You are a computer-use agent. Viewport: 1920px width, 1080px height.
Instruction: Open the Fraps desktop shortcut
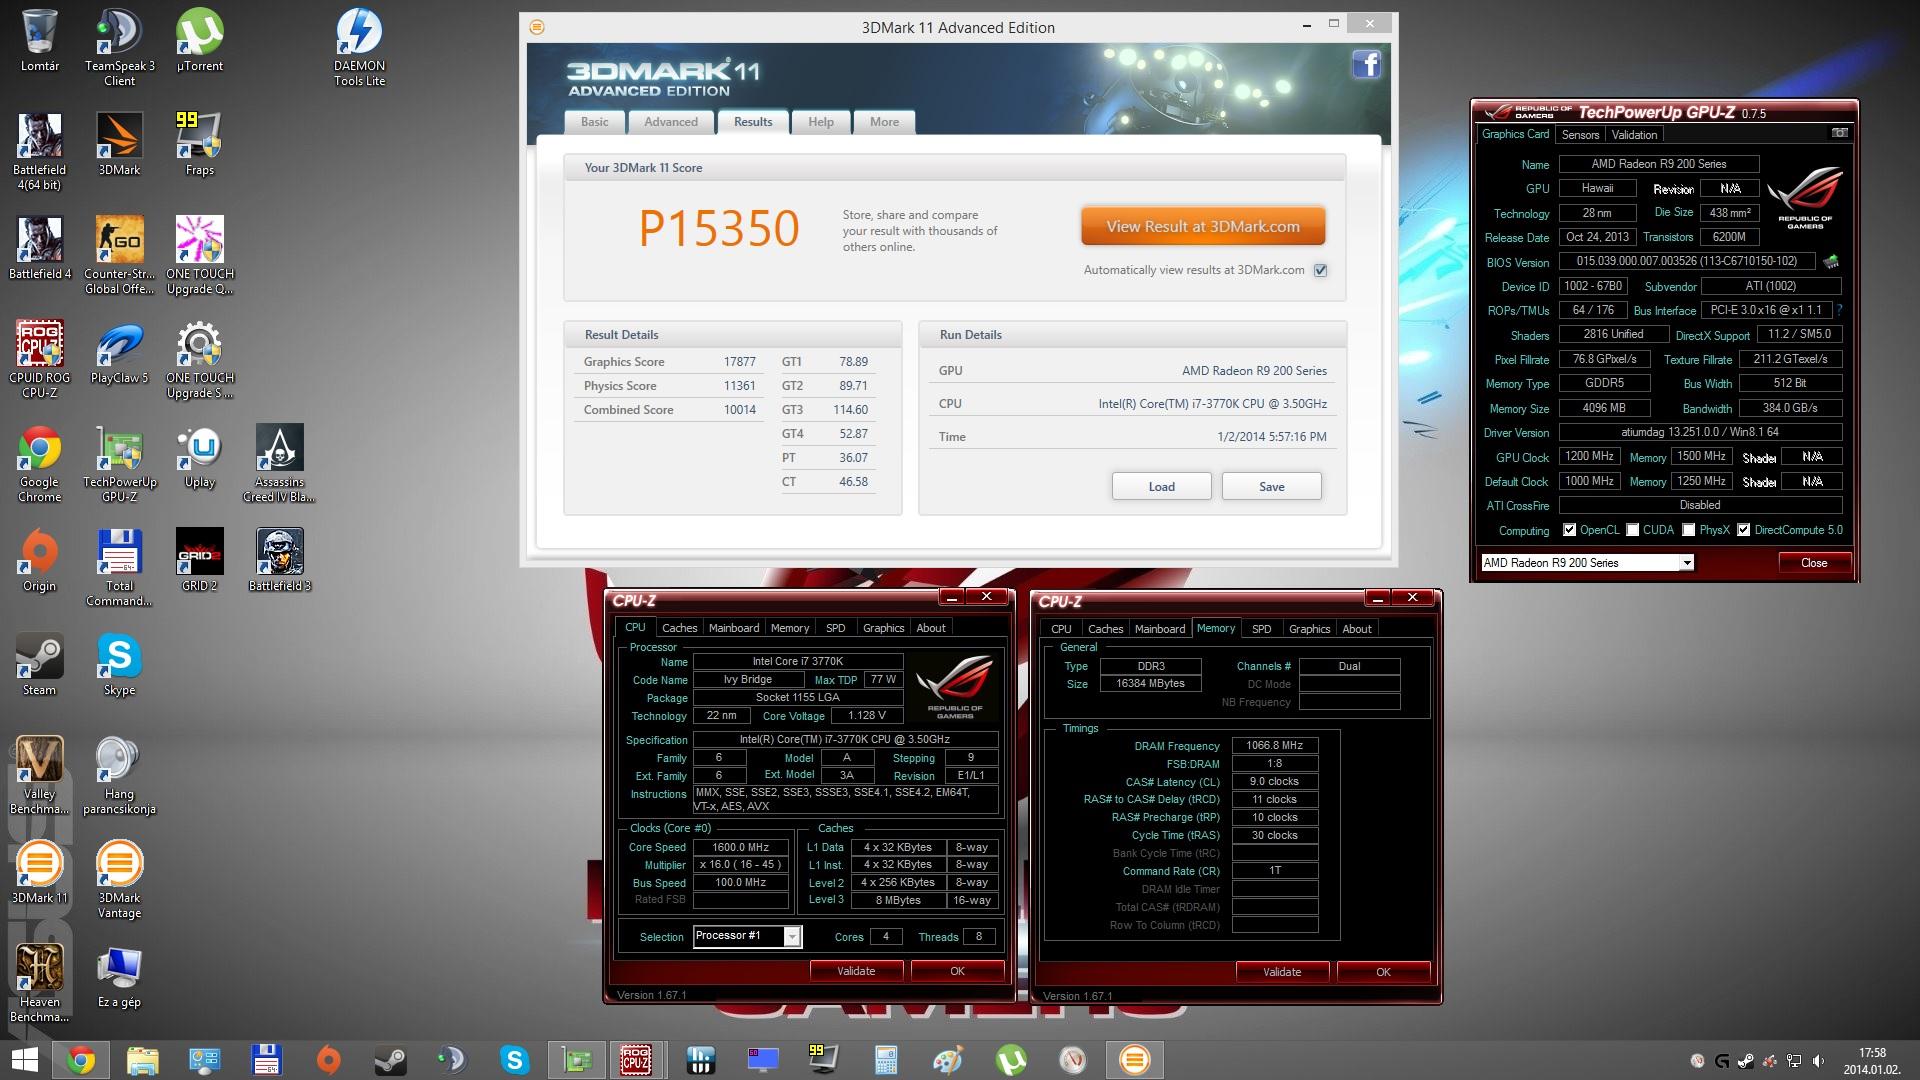coord(199,140)
